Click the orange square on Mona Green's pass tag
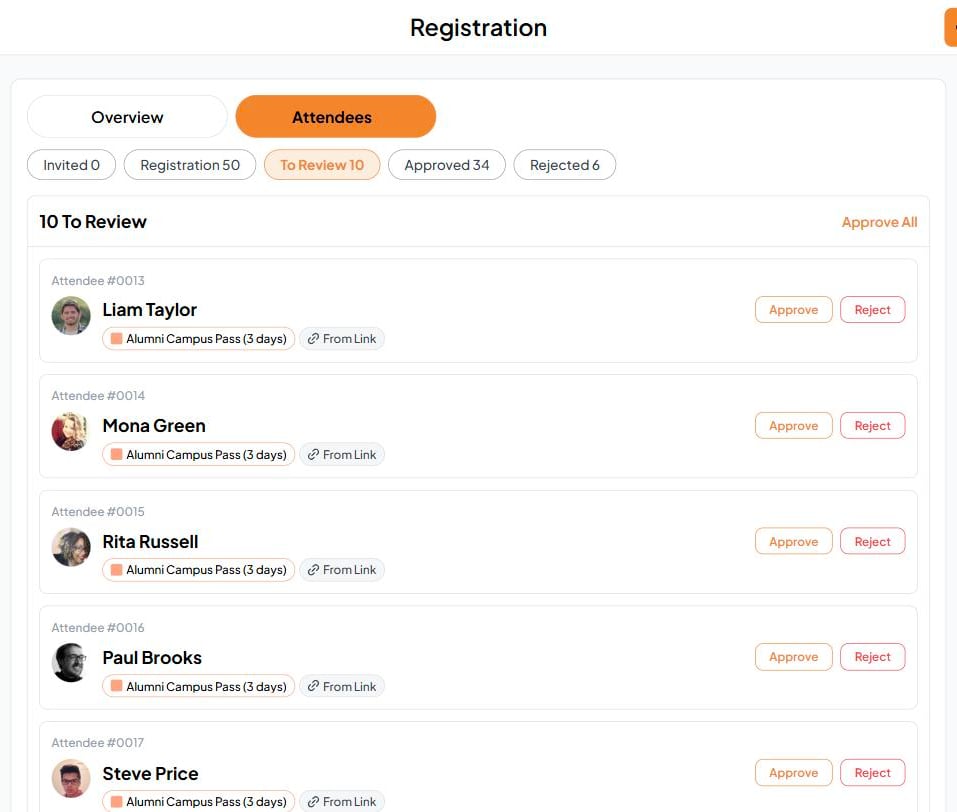The height and width of the screenshot is (812, 957). tap(116, 454)
